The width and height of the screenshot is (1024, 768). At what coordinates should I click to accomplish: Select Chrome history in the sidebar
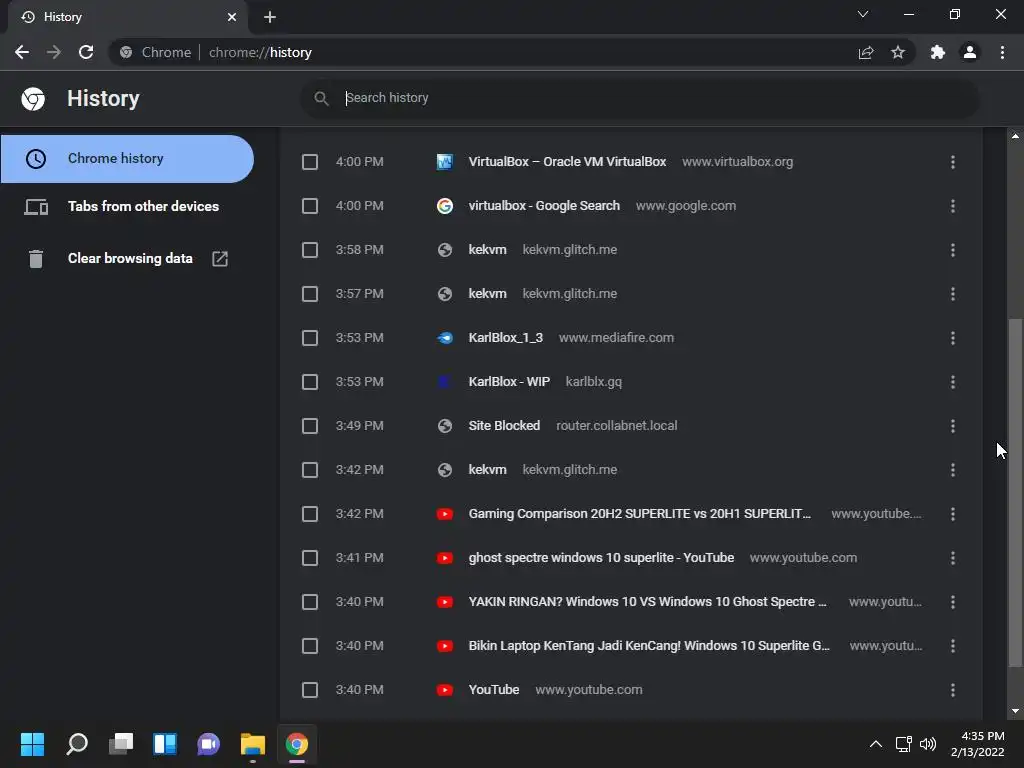pos(127,159)
